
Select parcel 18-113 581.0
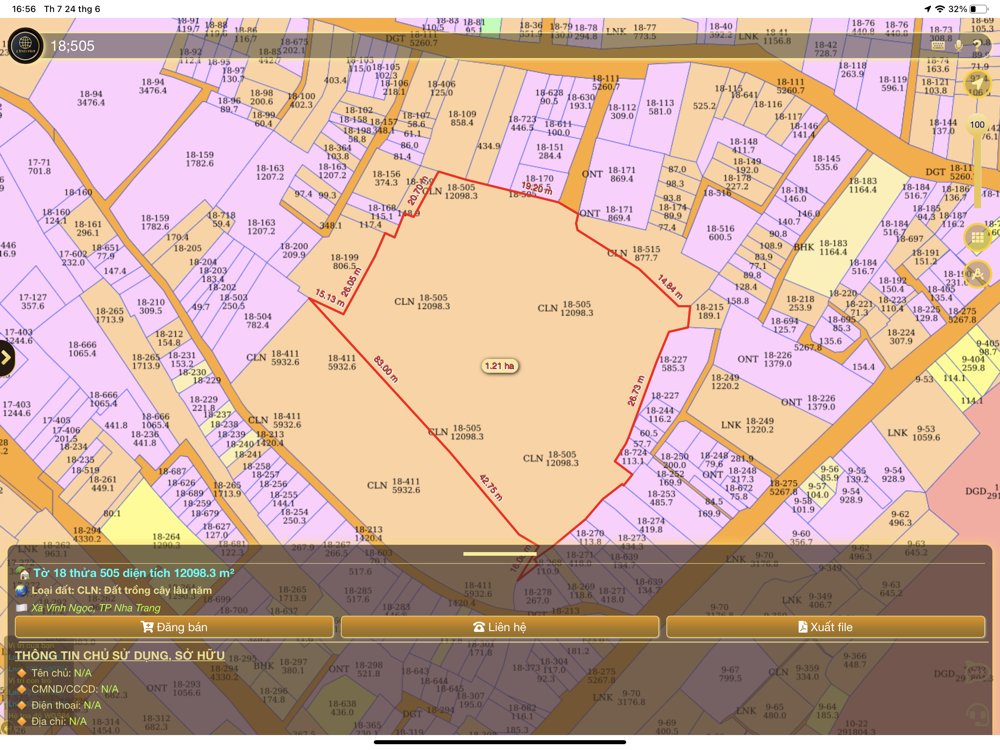(660, 107)
